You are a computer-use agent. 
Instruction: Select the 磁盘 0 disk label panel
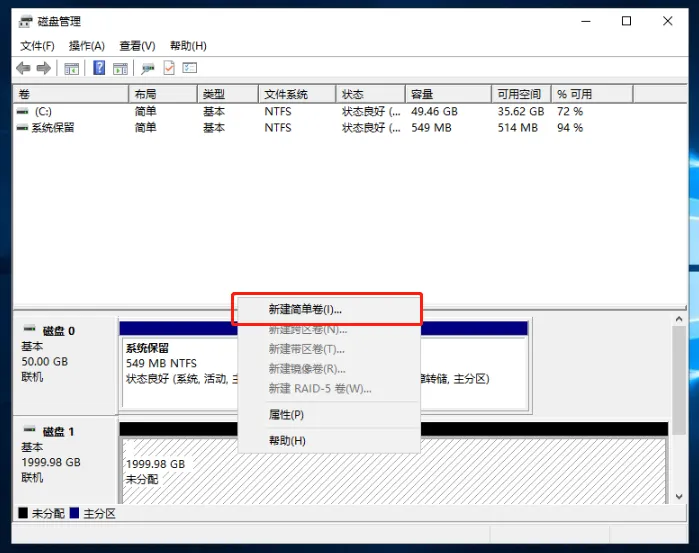(x=65, y=365)
